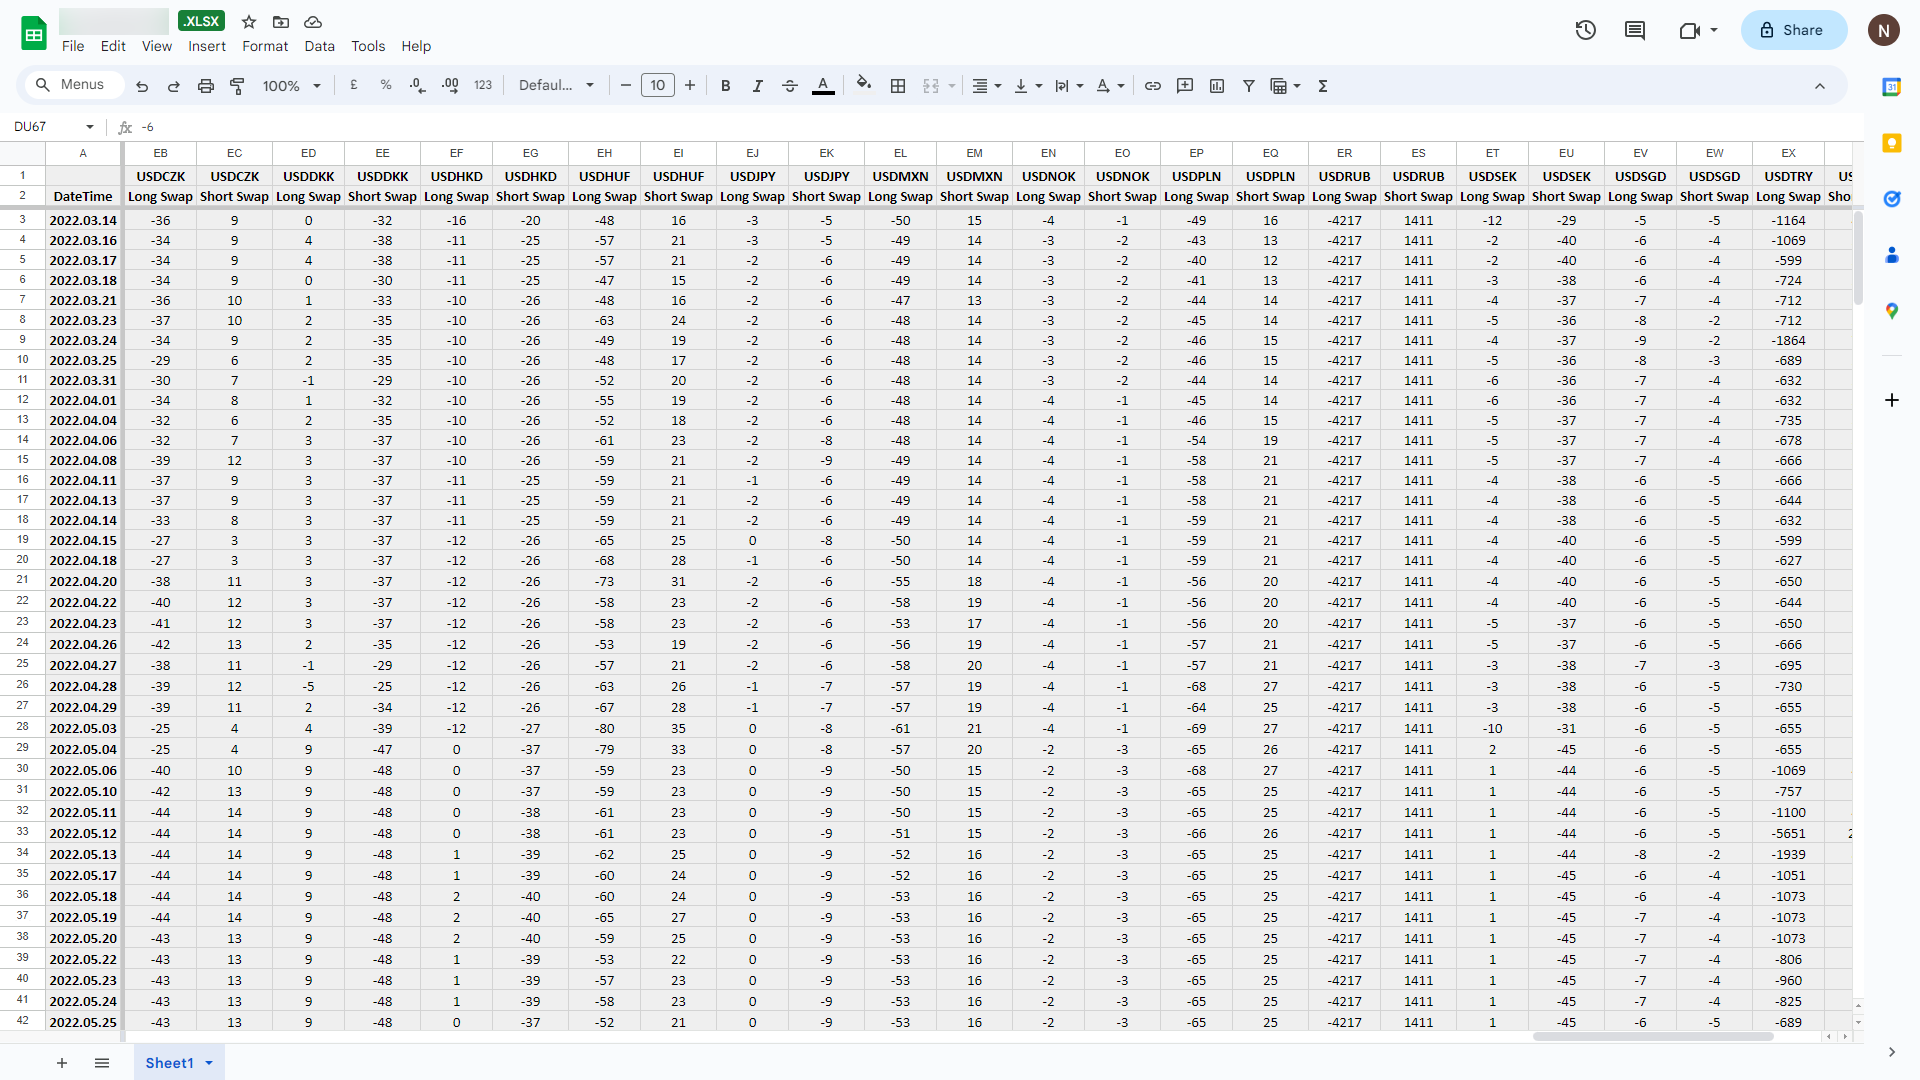Image resolution: width=1920 pixels, height=1080 pixels.
Task: Open the Sheet1 tab options arrow
Action: click(x=209, y=1063)
